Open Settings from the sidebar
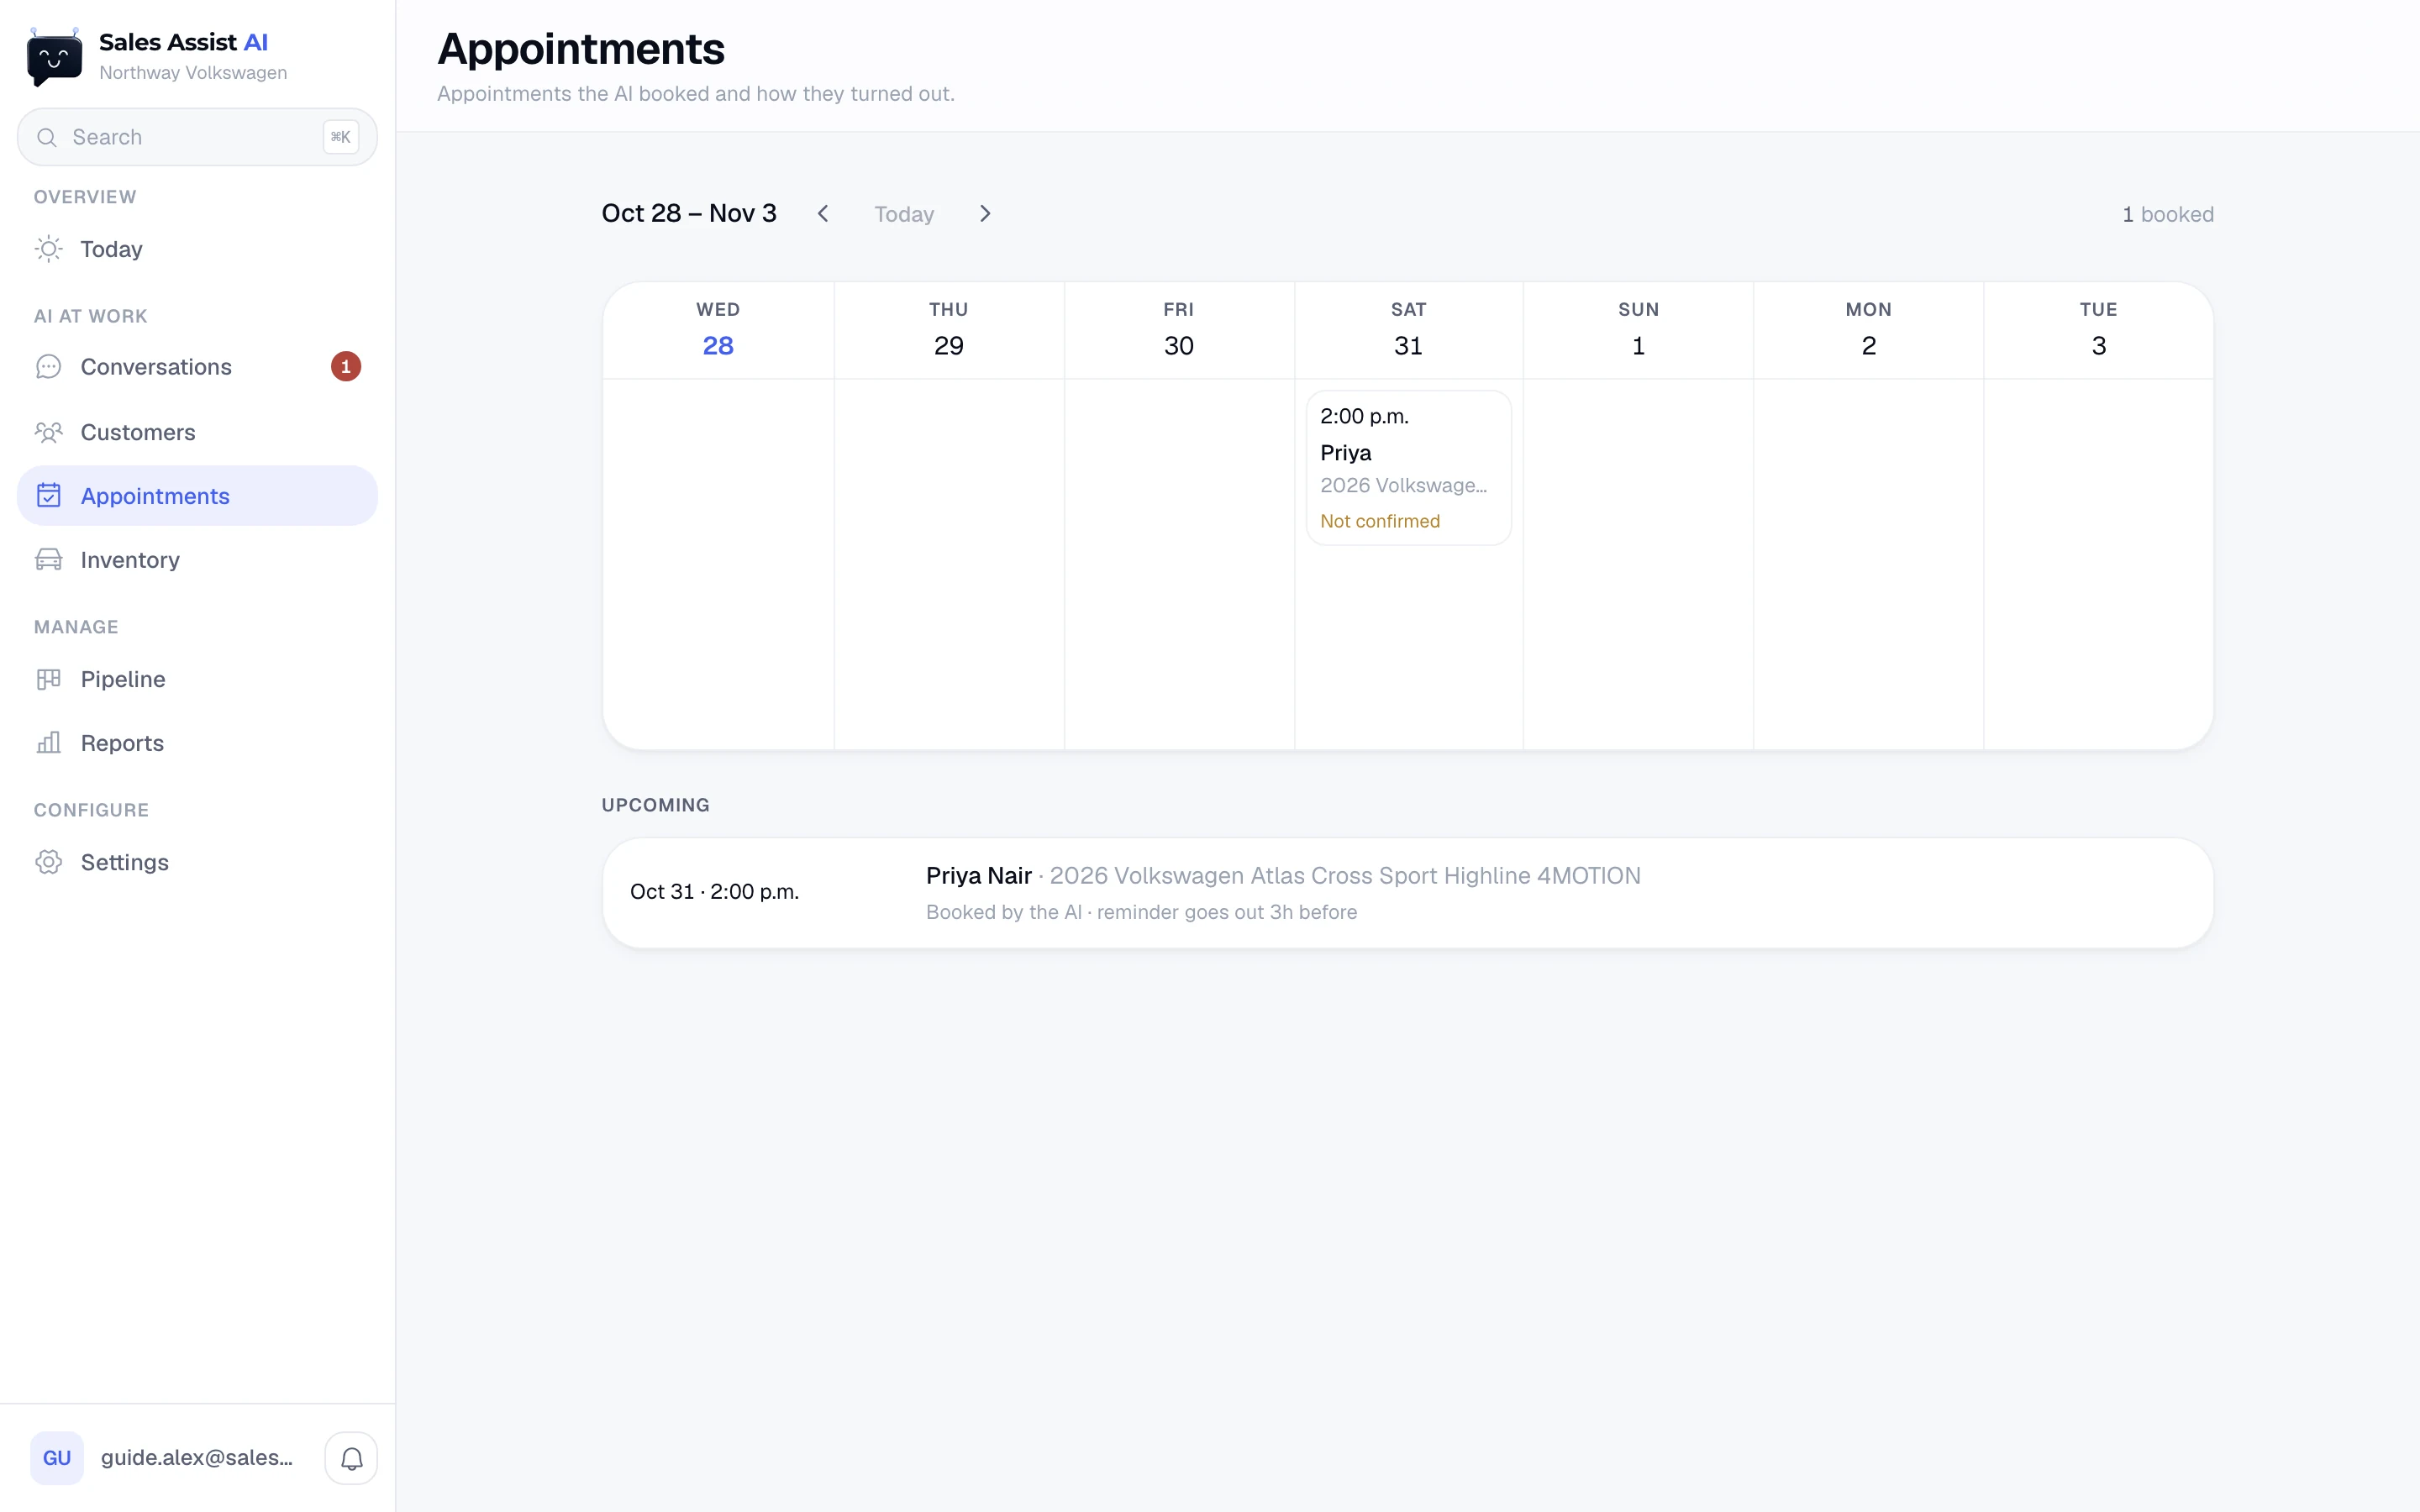Screen dimensions: 2420x1512 click(198, 862)
